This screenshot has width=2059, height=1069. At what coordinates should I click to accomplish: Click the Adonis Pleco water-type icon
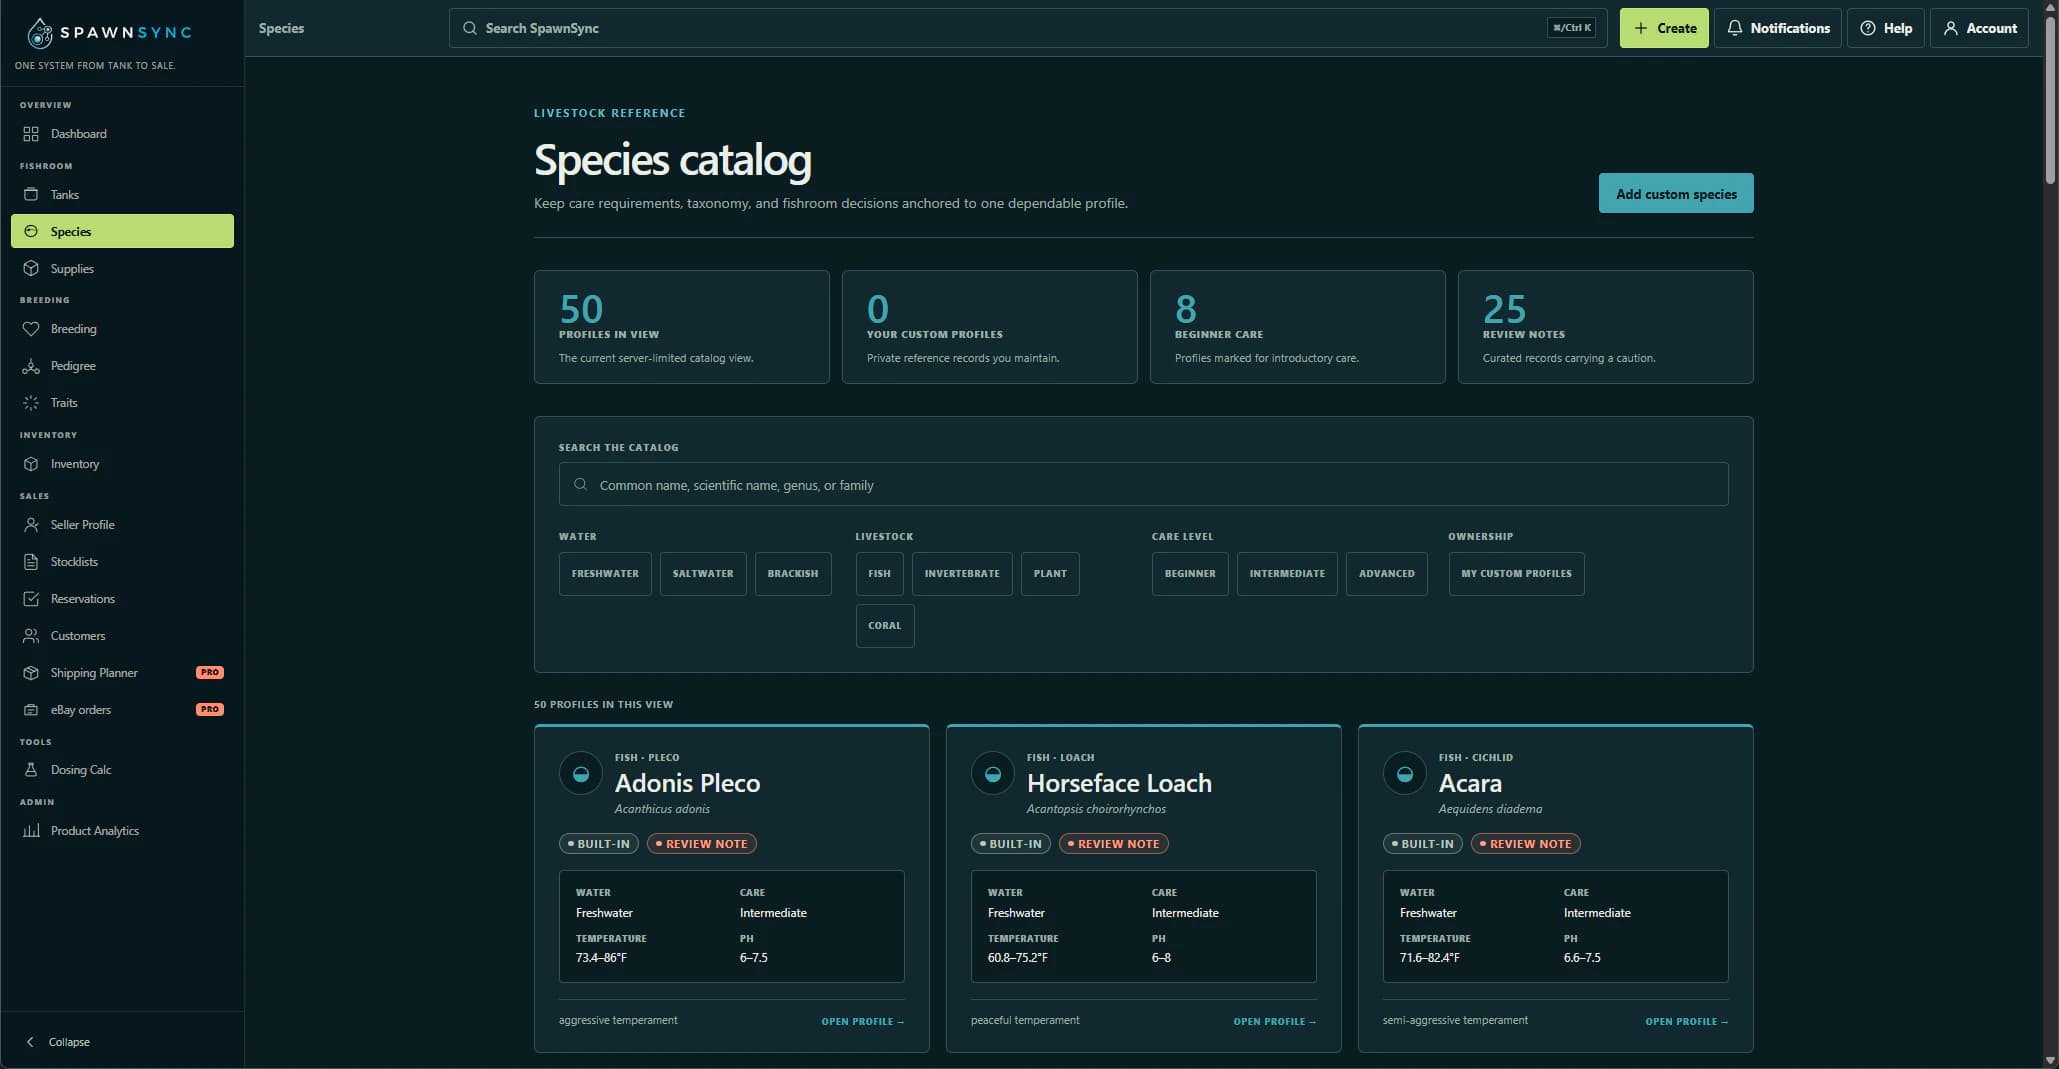(581, 774)
